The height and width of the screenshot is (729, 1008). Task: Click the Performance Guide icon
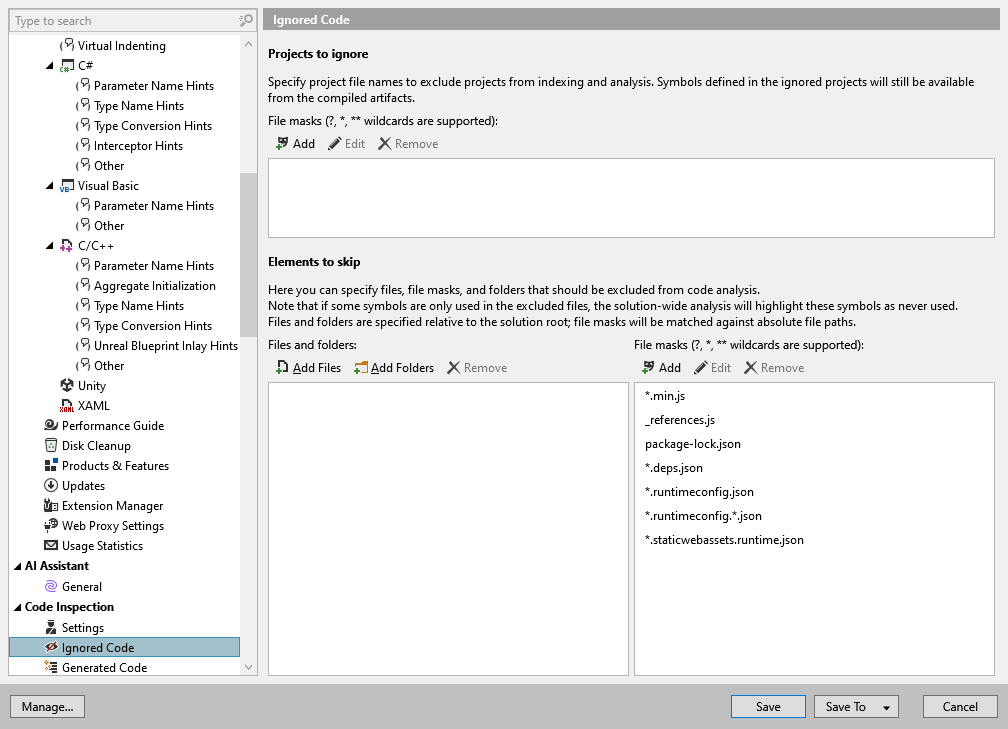[x=51, y=425]
